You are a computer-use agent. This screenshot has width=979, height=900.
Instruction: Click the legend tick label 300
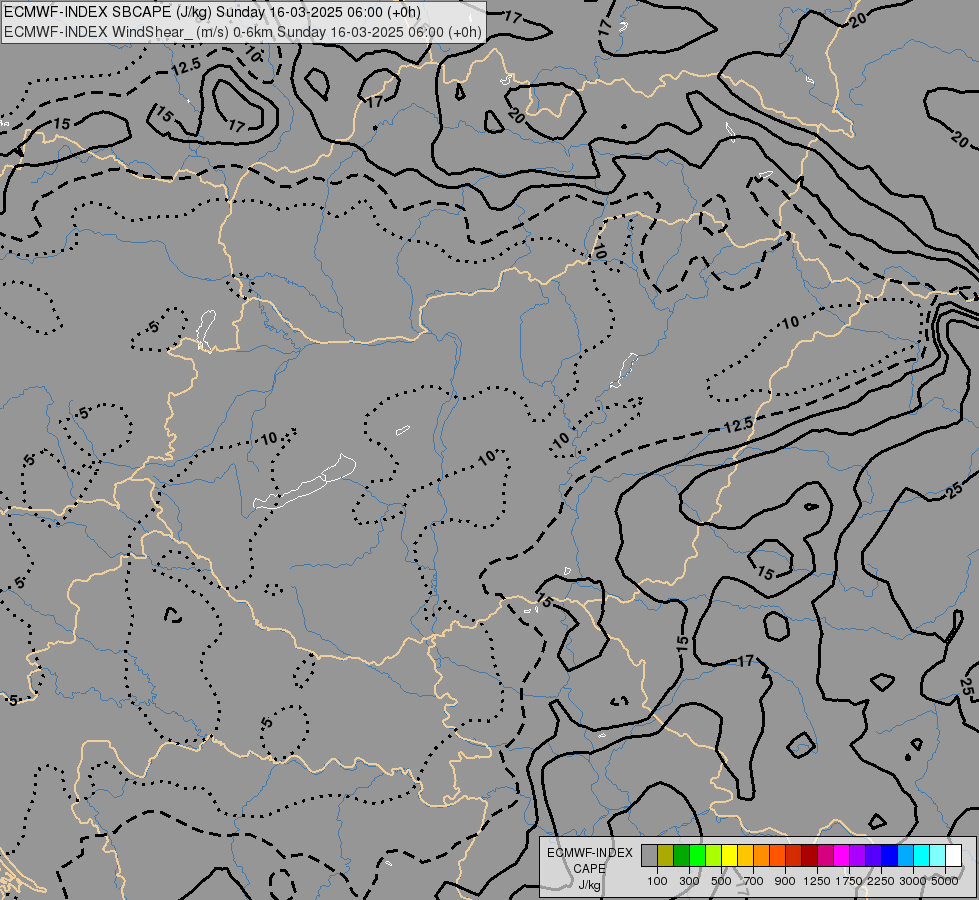[689, 881]
